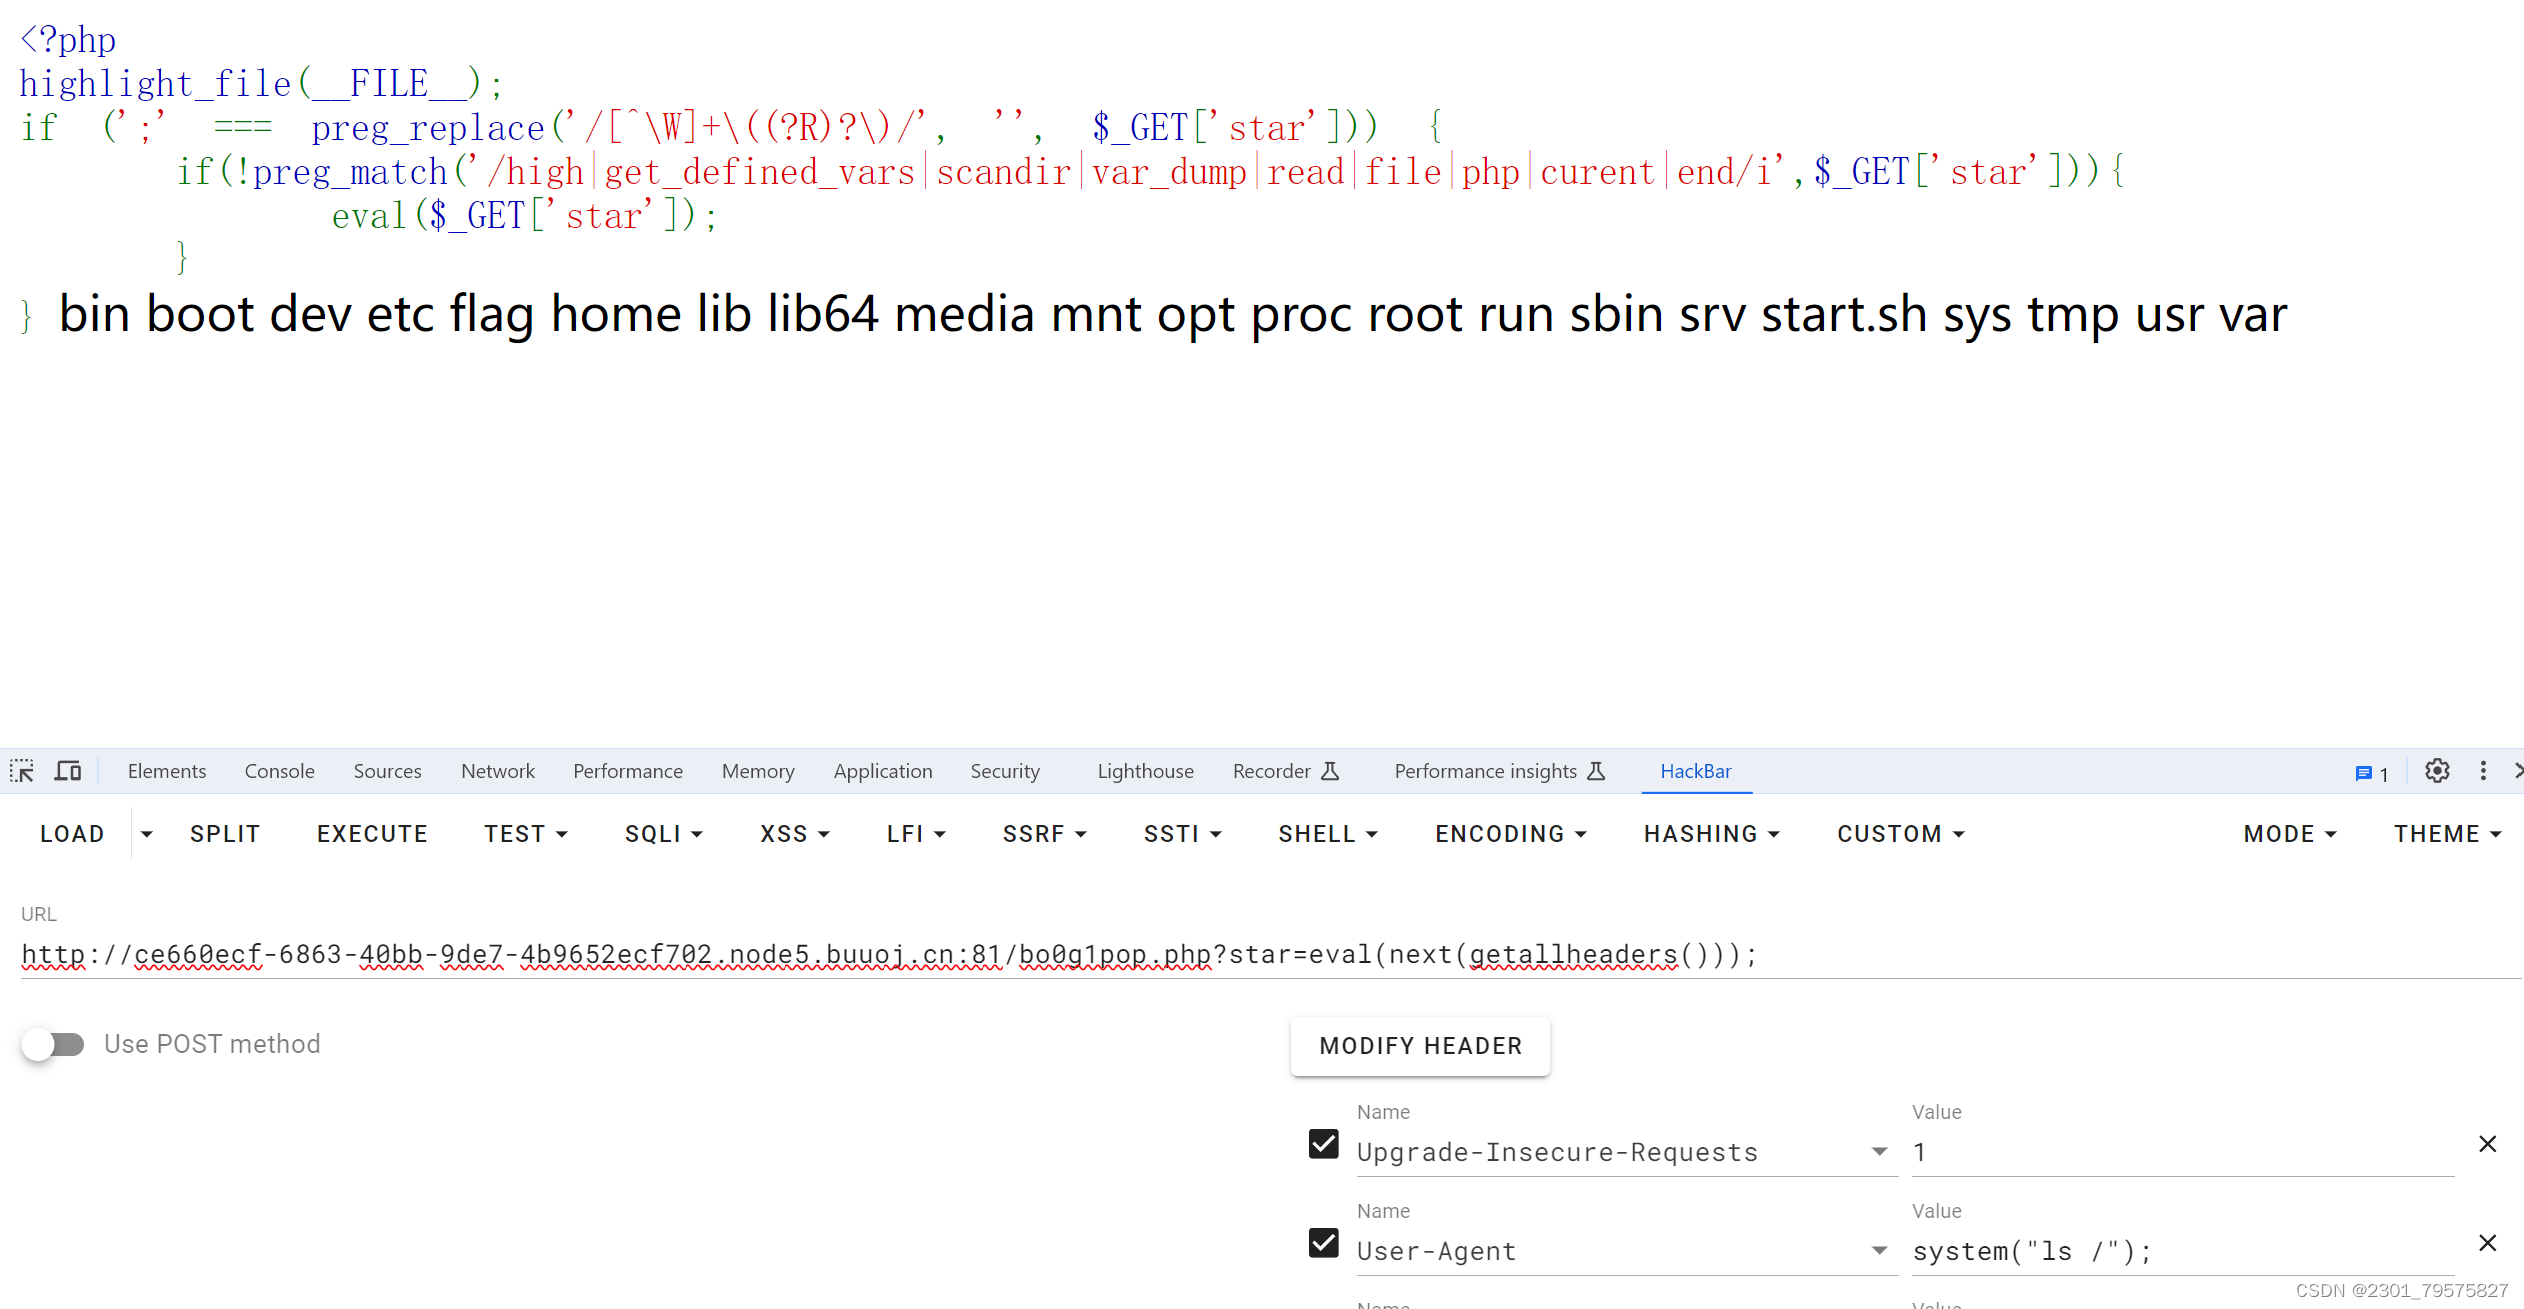Remove the User-Agent header row
The image size is (2524, 1309).
[x=2487, y=1243]
